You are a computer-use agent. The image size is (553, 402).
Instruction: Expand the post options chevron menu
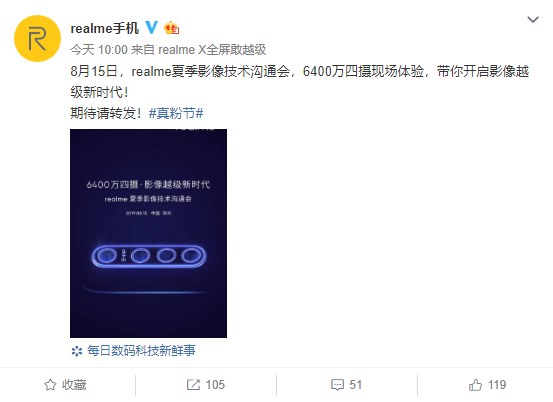point(533,20)
